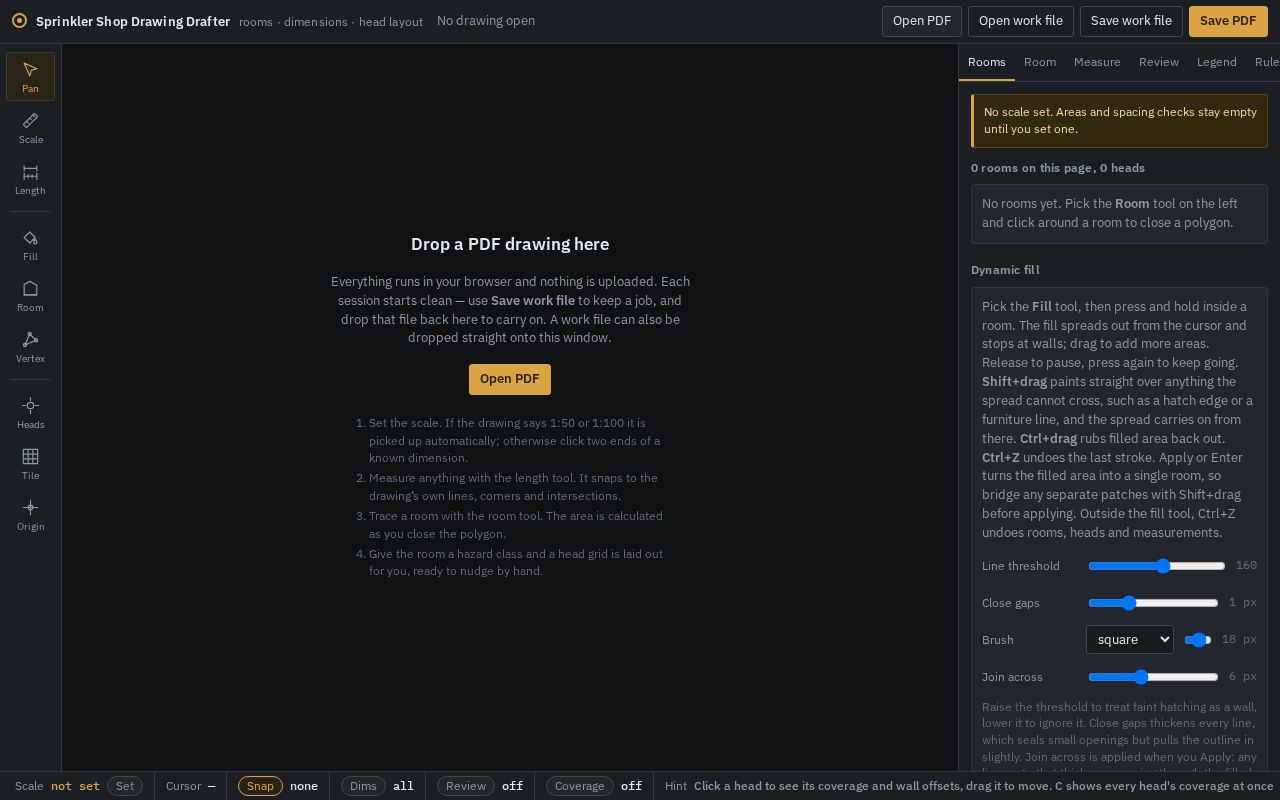The height and width of the screenshot is (800, 1280).
Task: Click the 'No scale set' warning banner
Action: coord(1120,121)
